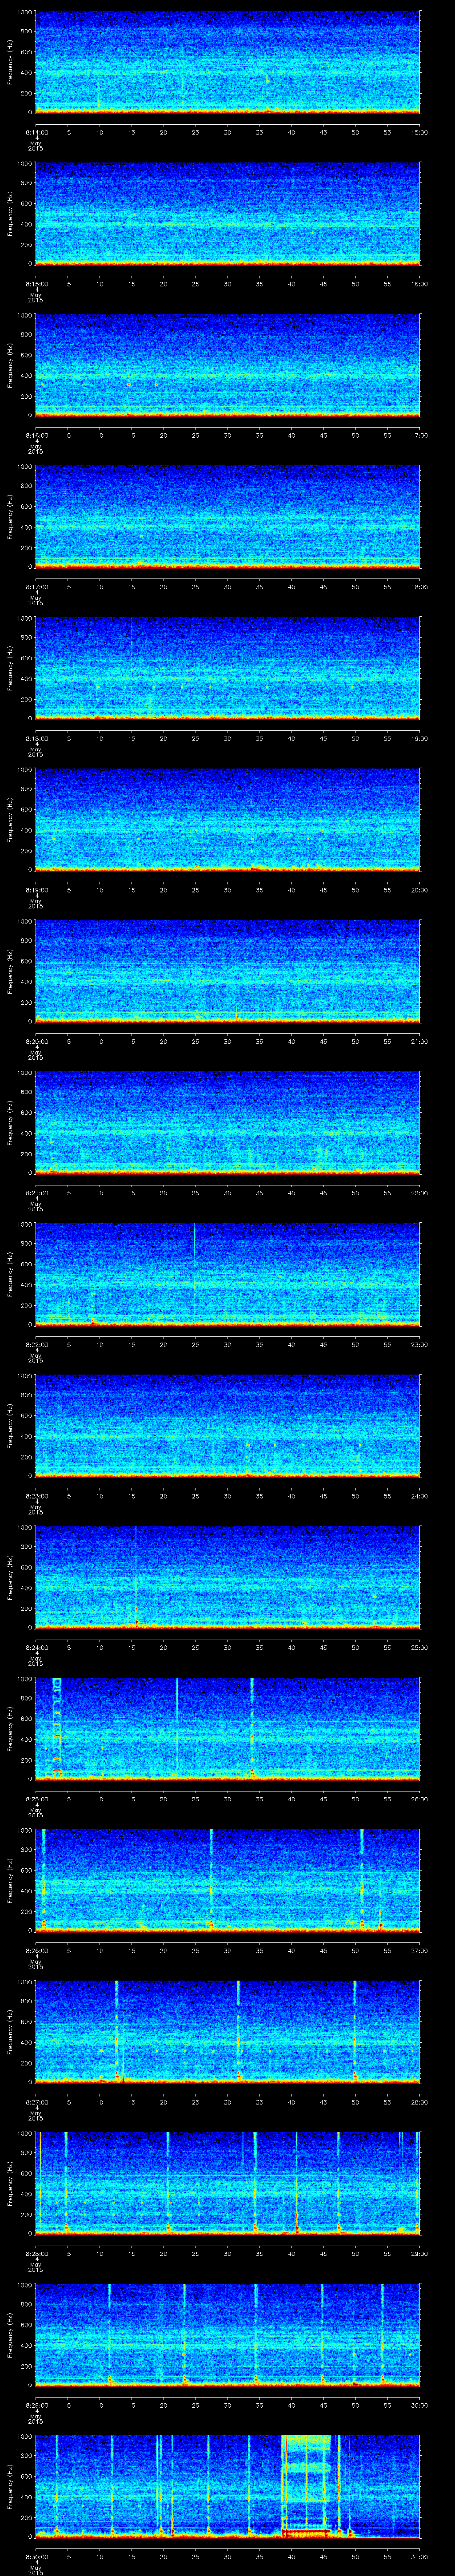Click the 30 second tick label under the 8:23:00 spectrogram

click(x=227, y=1496)
